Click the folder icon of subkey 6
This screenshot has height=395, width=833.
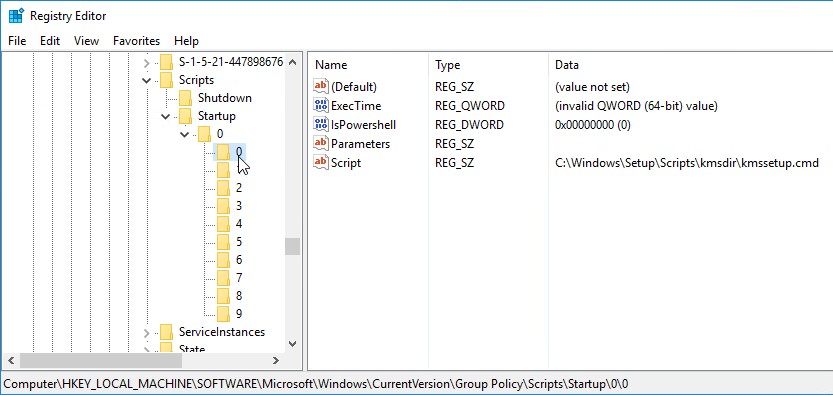coord(223,260)
